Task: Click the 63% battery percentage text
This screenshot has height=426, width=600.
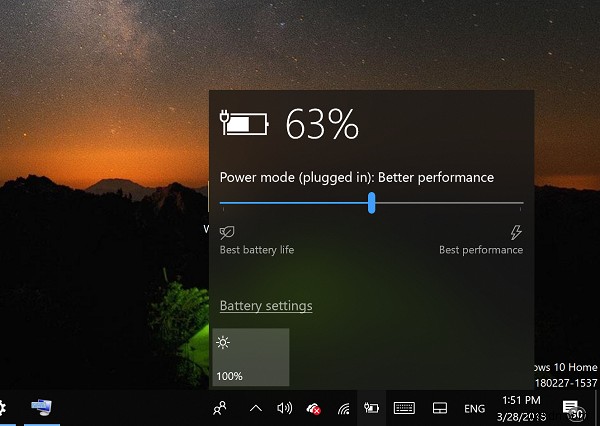Action: [x=322, y=124]
